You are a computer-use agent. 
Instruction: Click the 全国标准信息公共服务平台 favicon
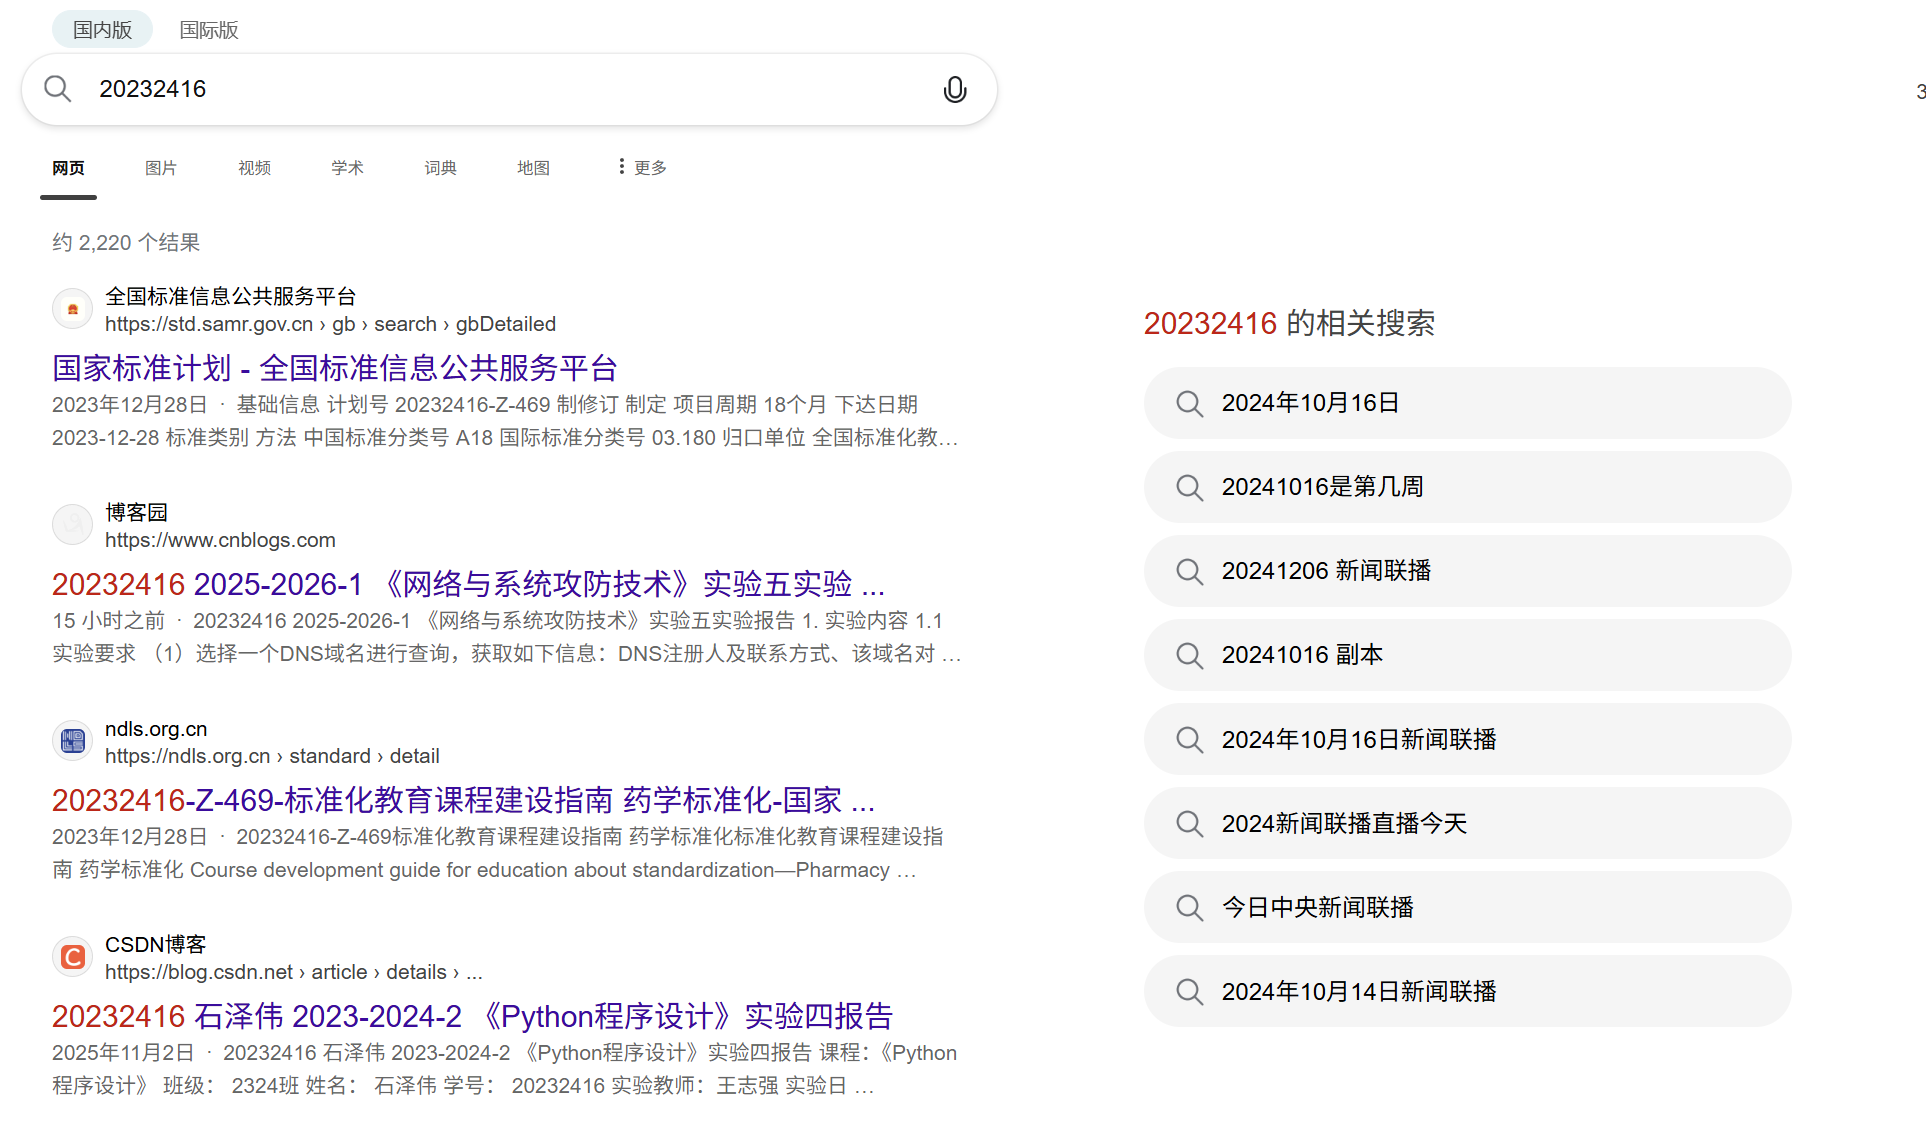(72, 309)
